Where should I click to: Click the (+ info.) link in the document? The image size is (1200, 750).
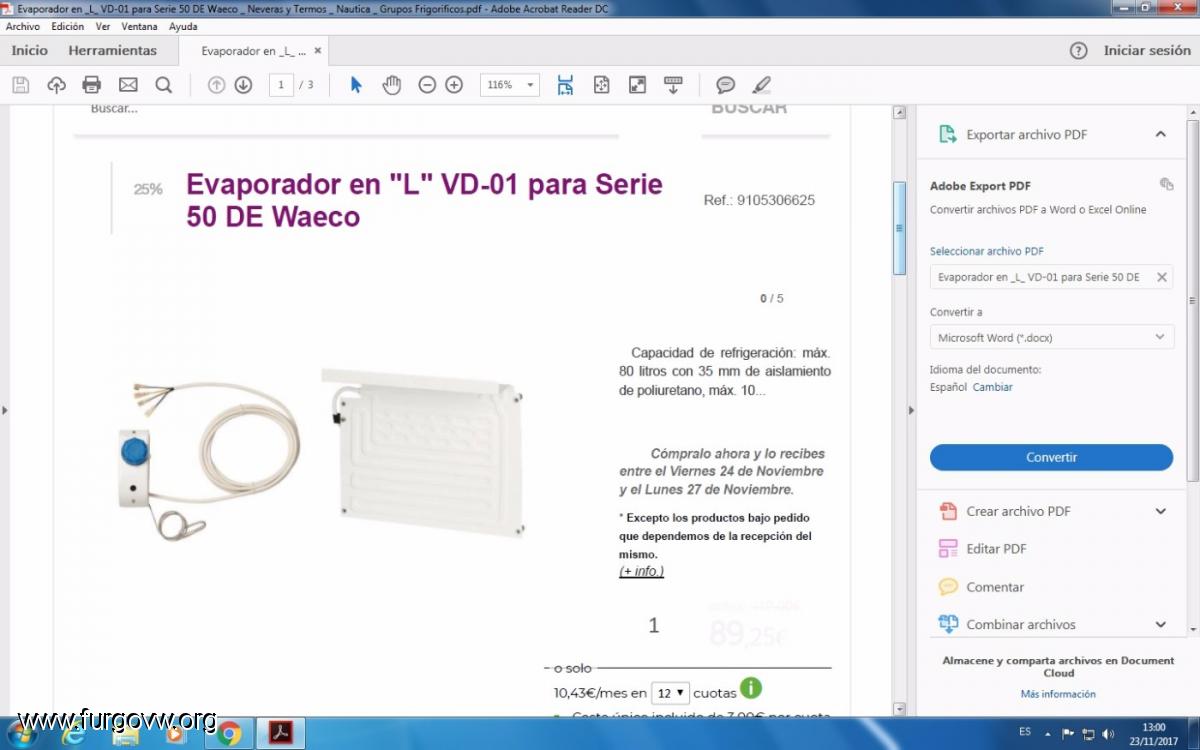pyautogui.click(x=641, y=571)
